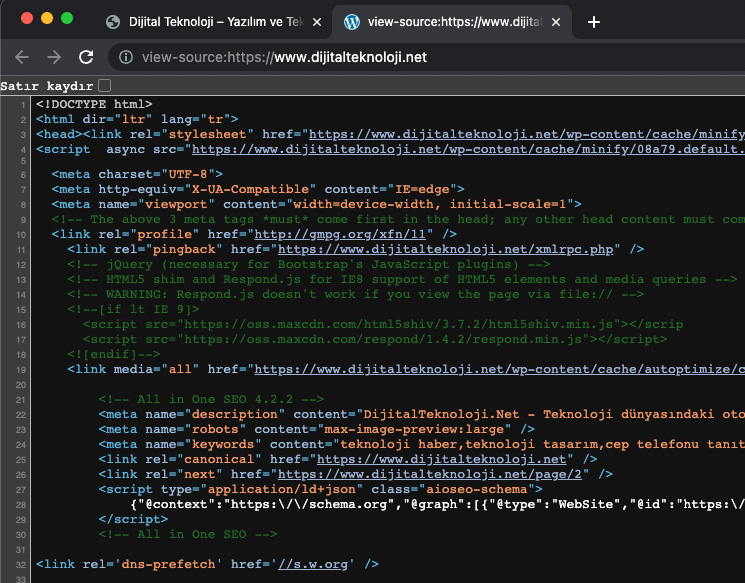
Task: Switch to Dijital Teknoloji – Yazılım tab
Action: coord(214,22)
